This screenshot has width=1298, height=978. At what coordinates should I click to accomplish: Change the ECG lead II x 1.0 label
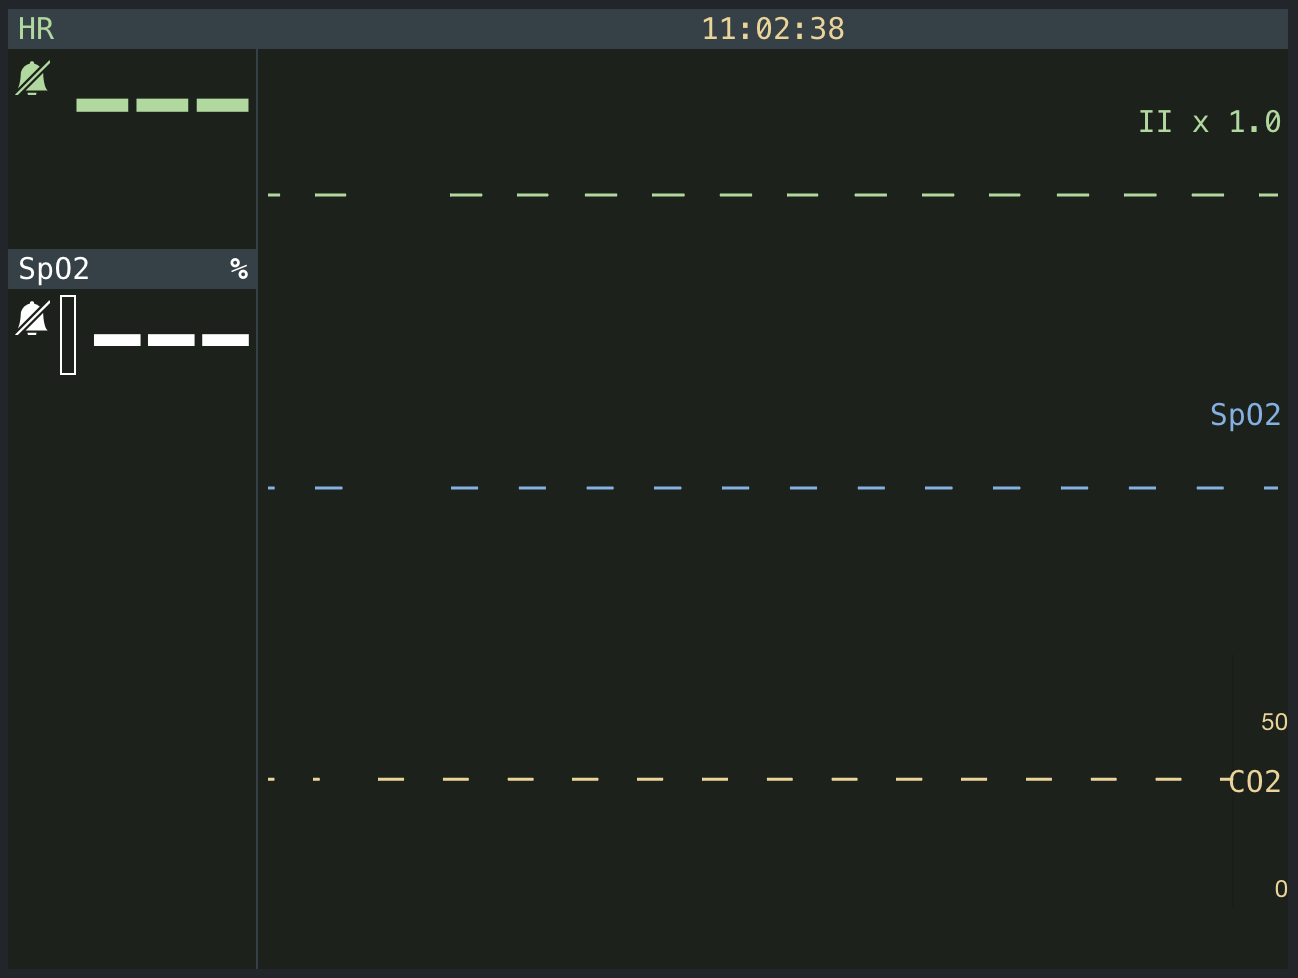point(1209,122)
